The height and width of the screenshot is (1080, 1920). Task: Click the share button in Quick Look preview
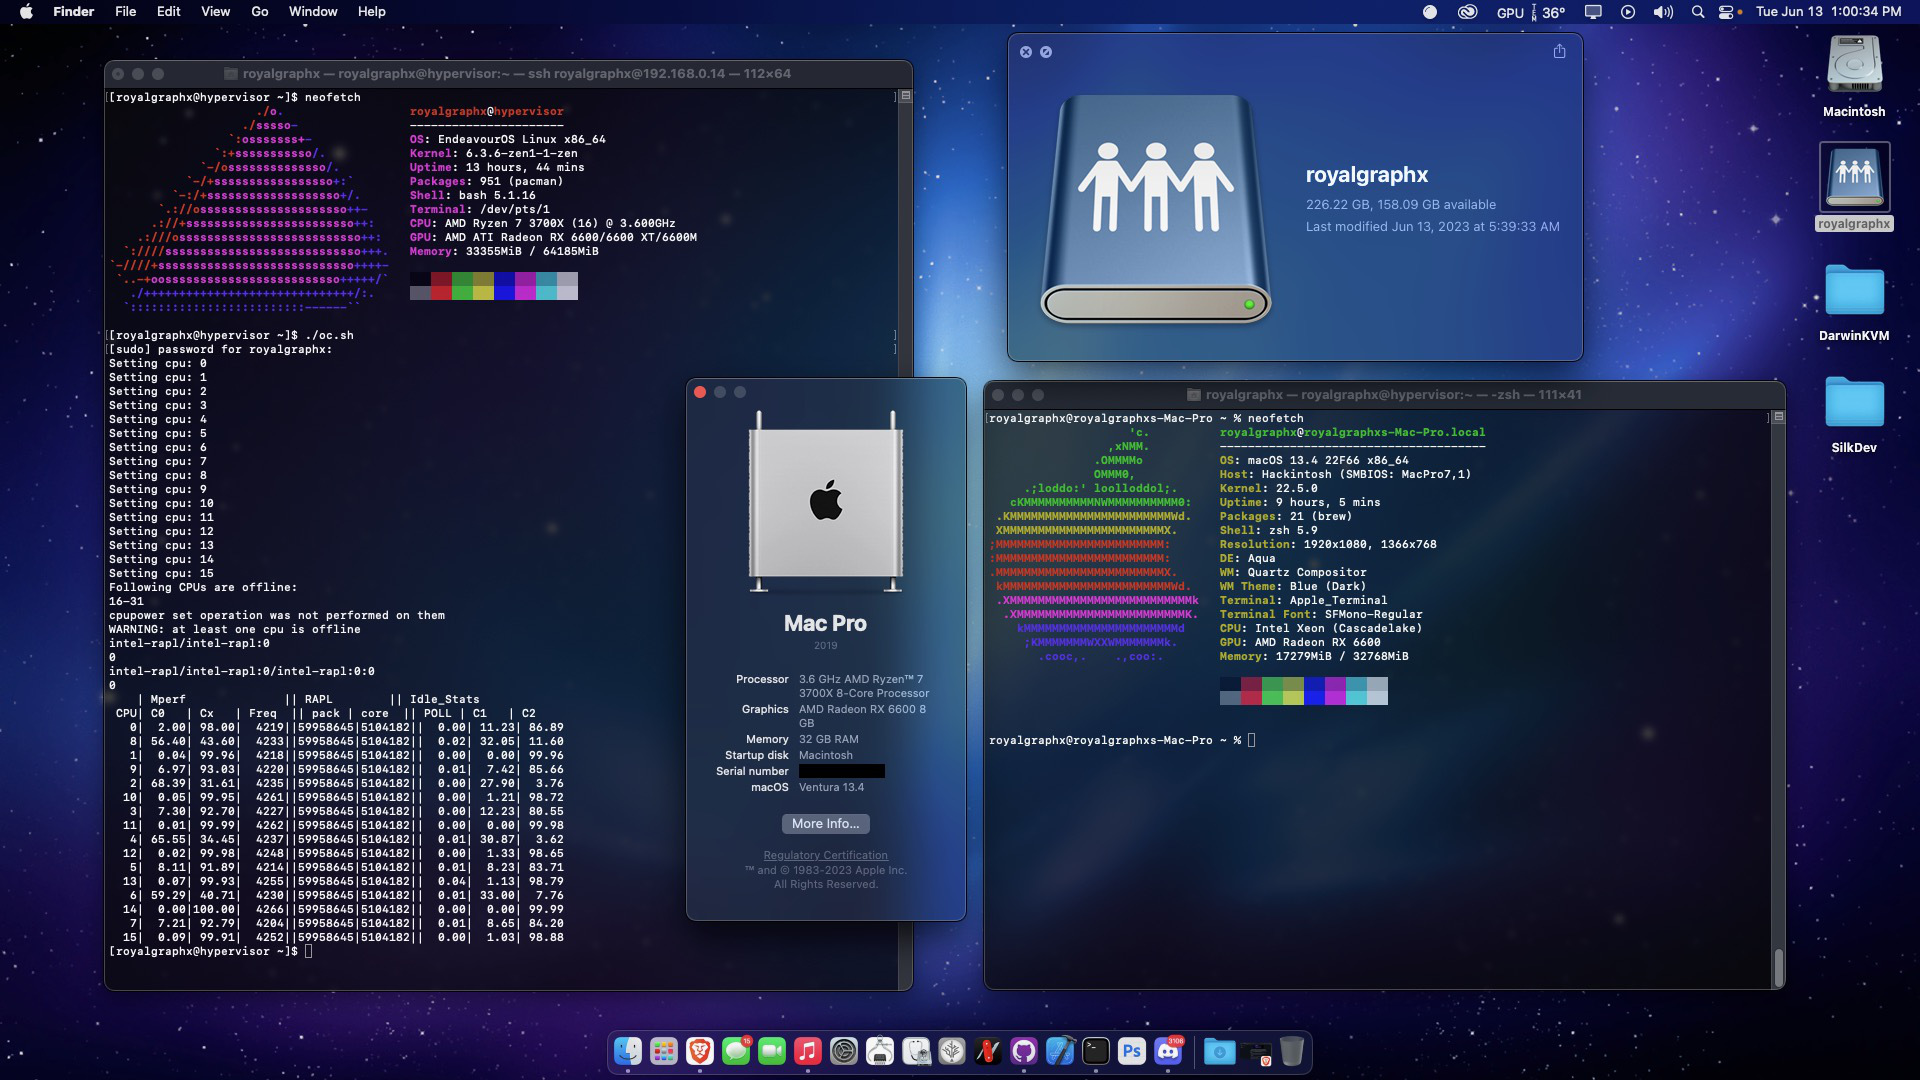tap(1559, 51)
